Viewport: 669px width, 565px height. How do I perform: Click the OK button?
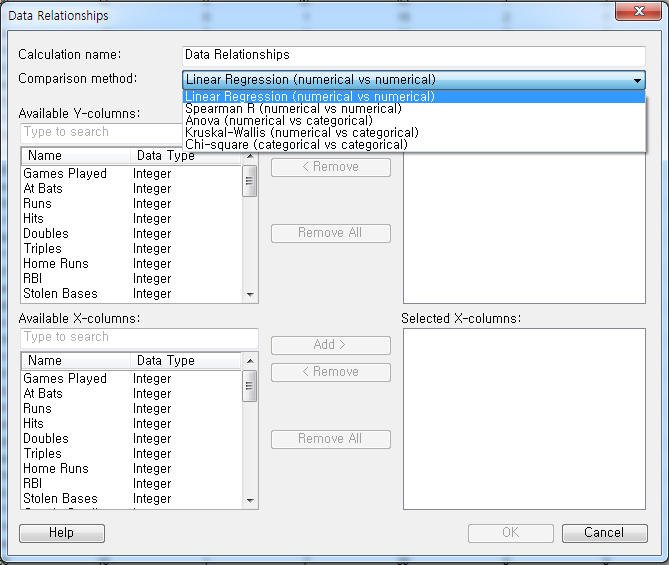(x=510, y=533)
